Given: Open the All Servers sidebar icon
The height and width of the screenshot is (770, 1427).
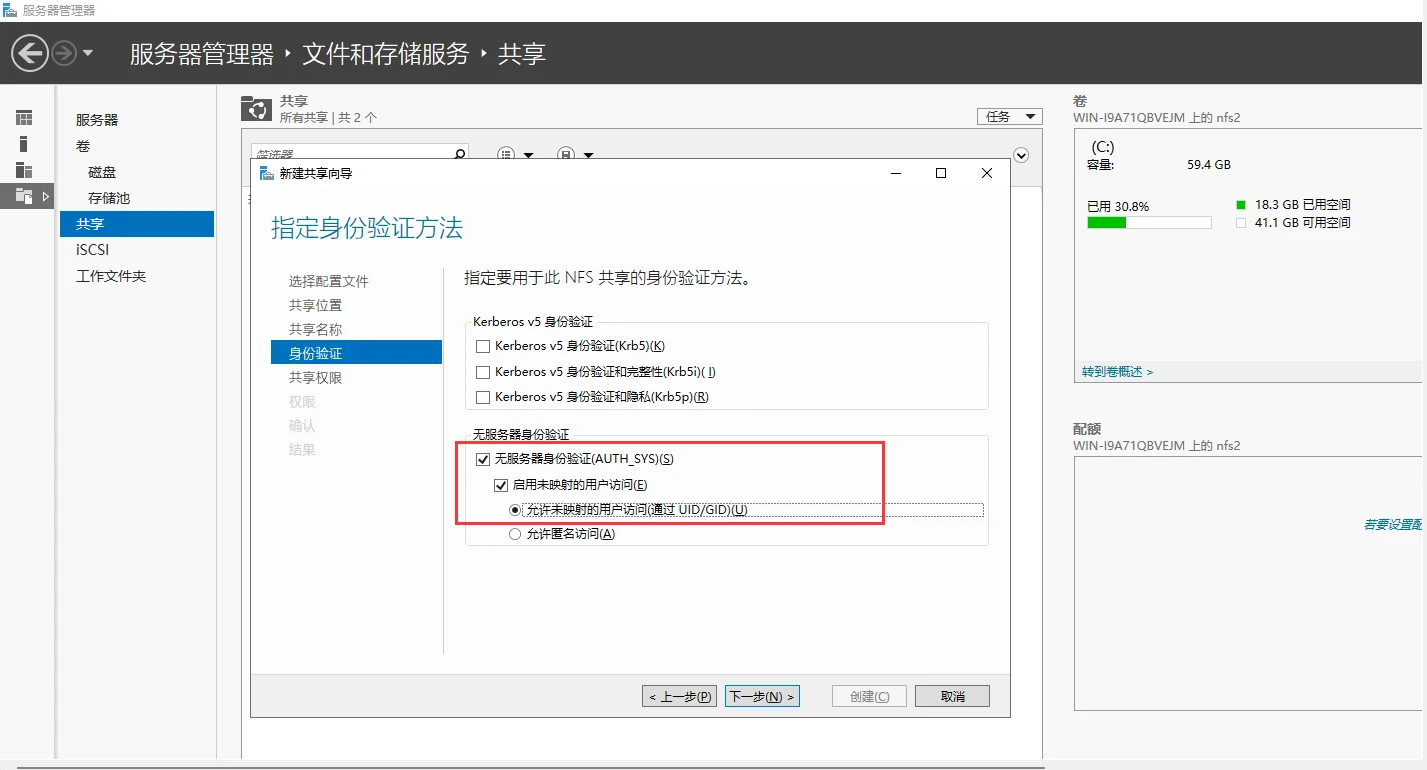Looking at the screenshot, I should tap(24, 170).
